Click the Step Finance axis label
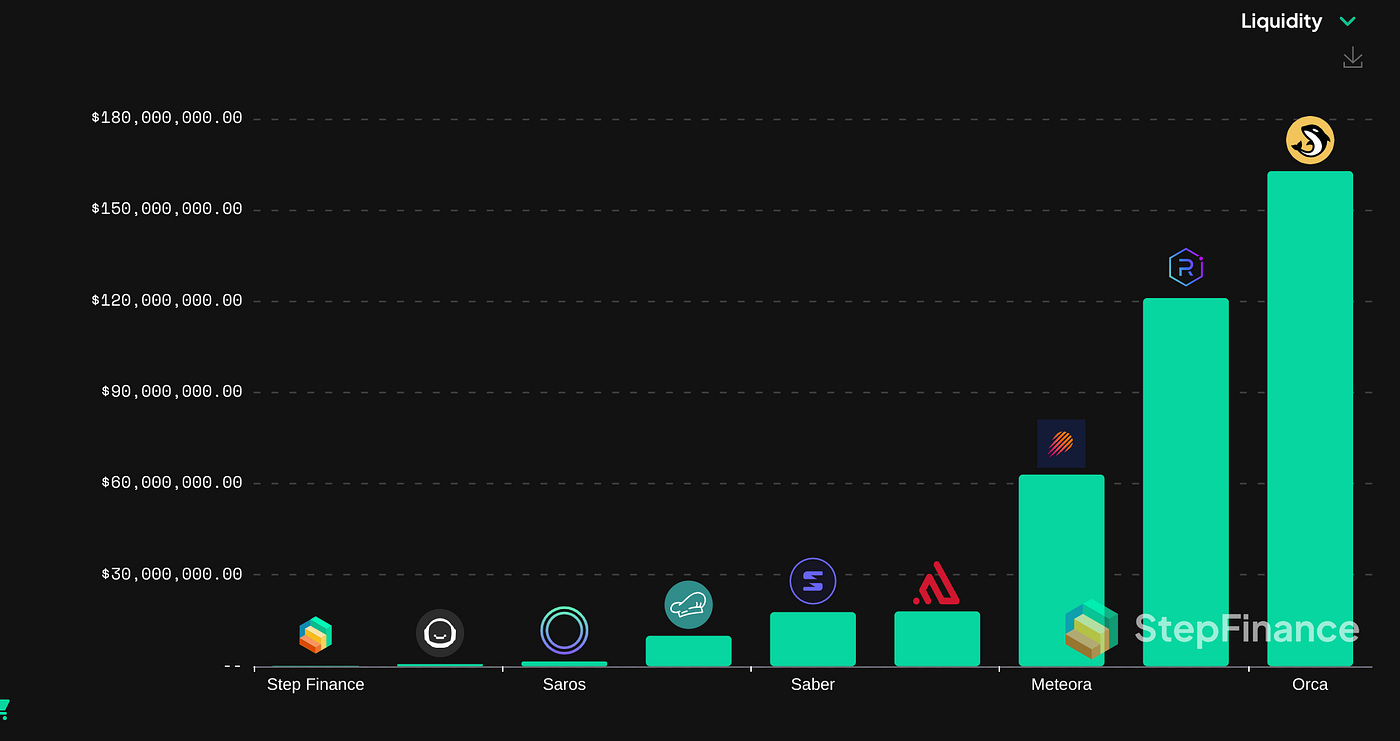The height and width of the screenshot is (741, 1400). [316, 685]
